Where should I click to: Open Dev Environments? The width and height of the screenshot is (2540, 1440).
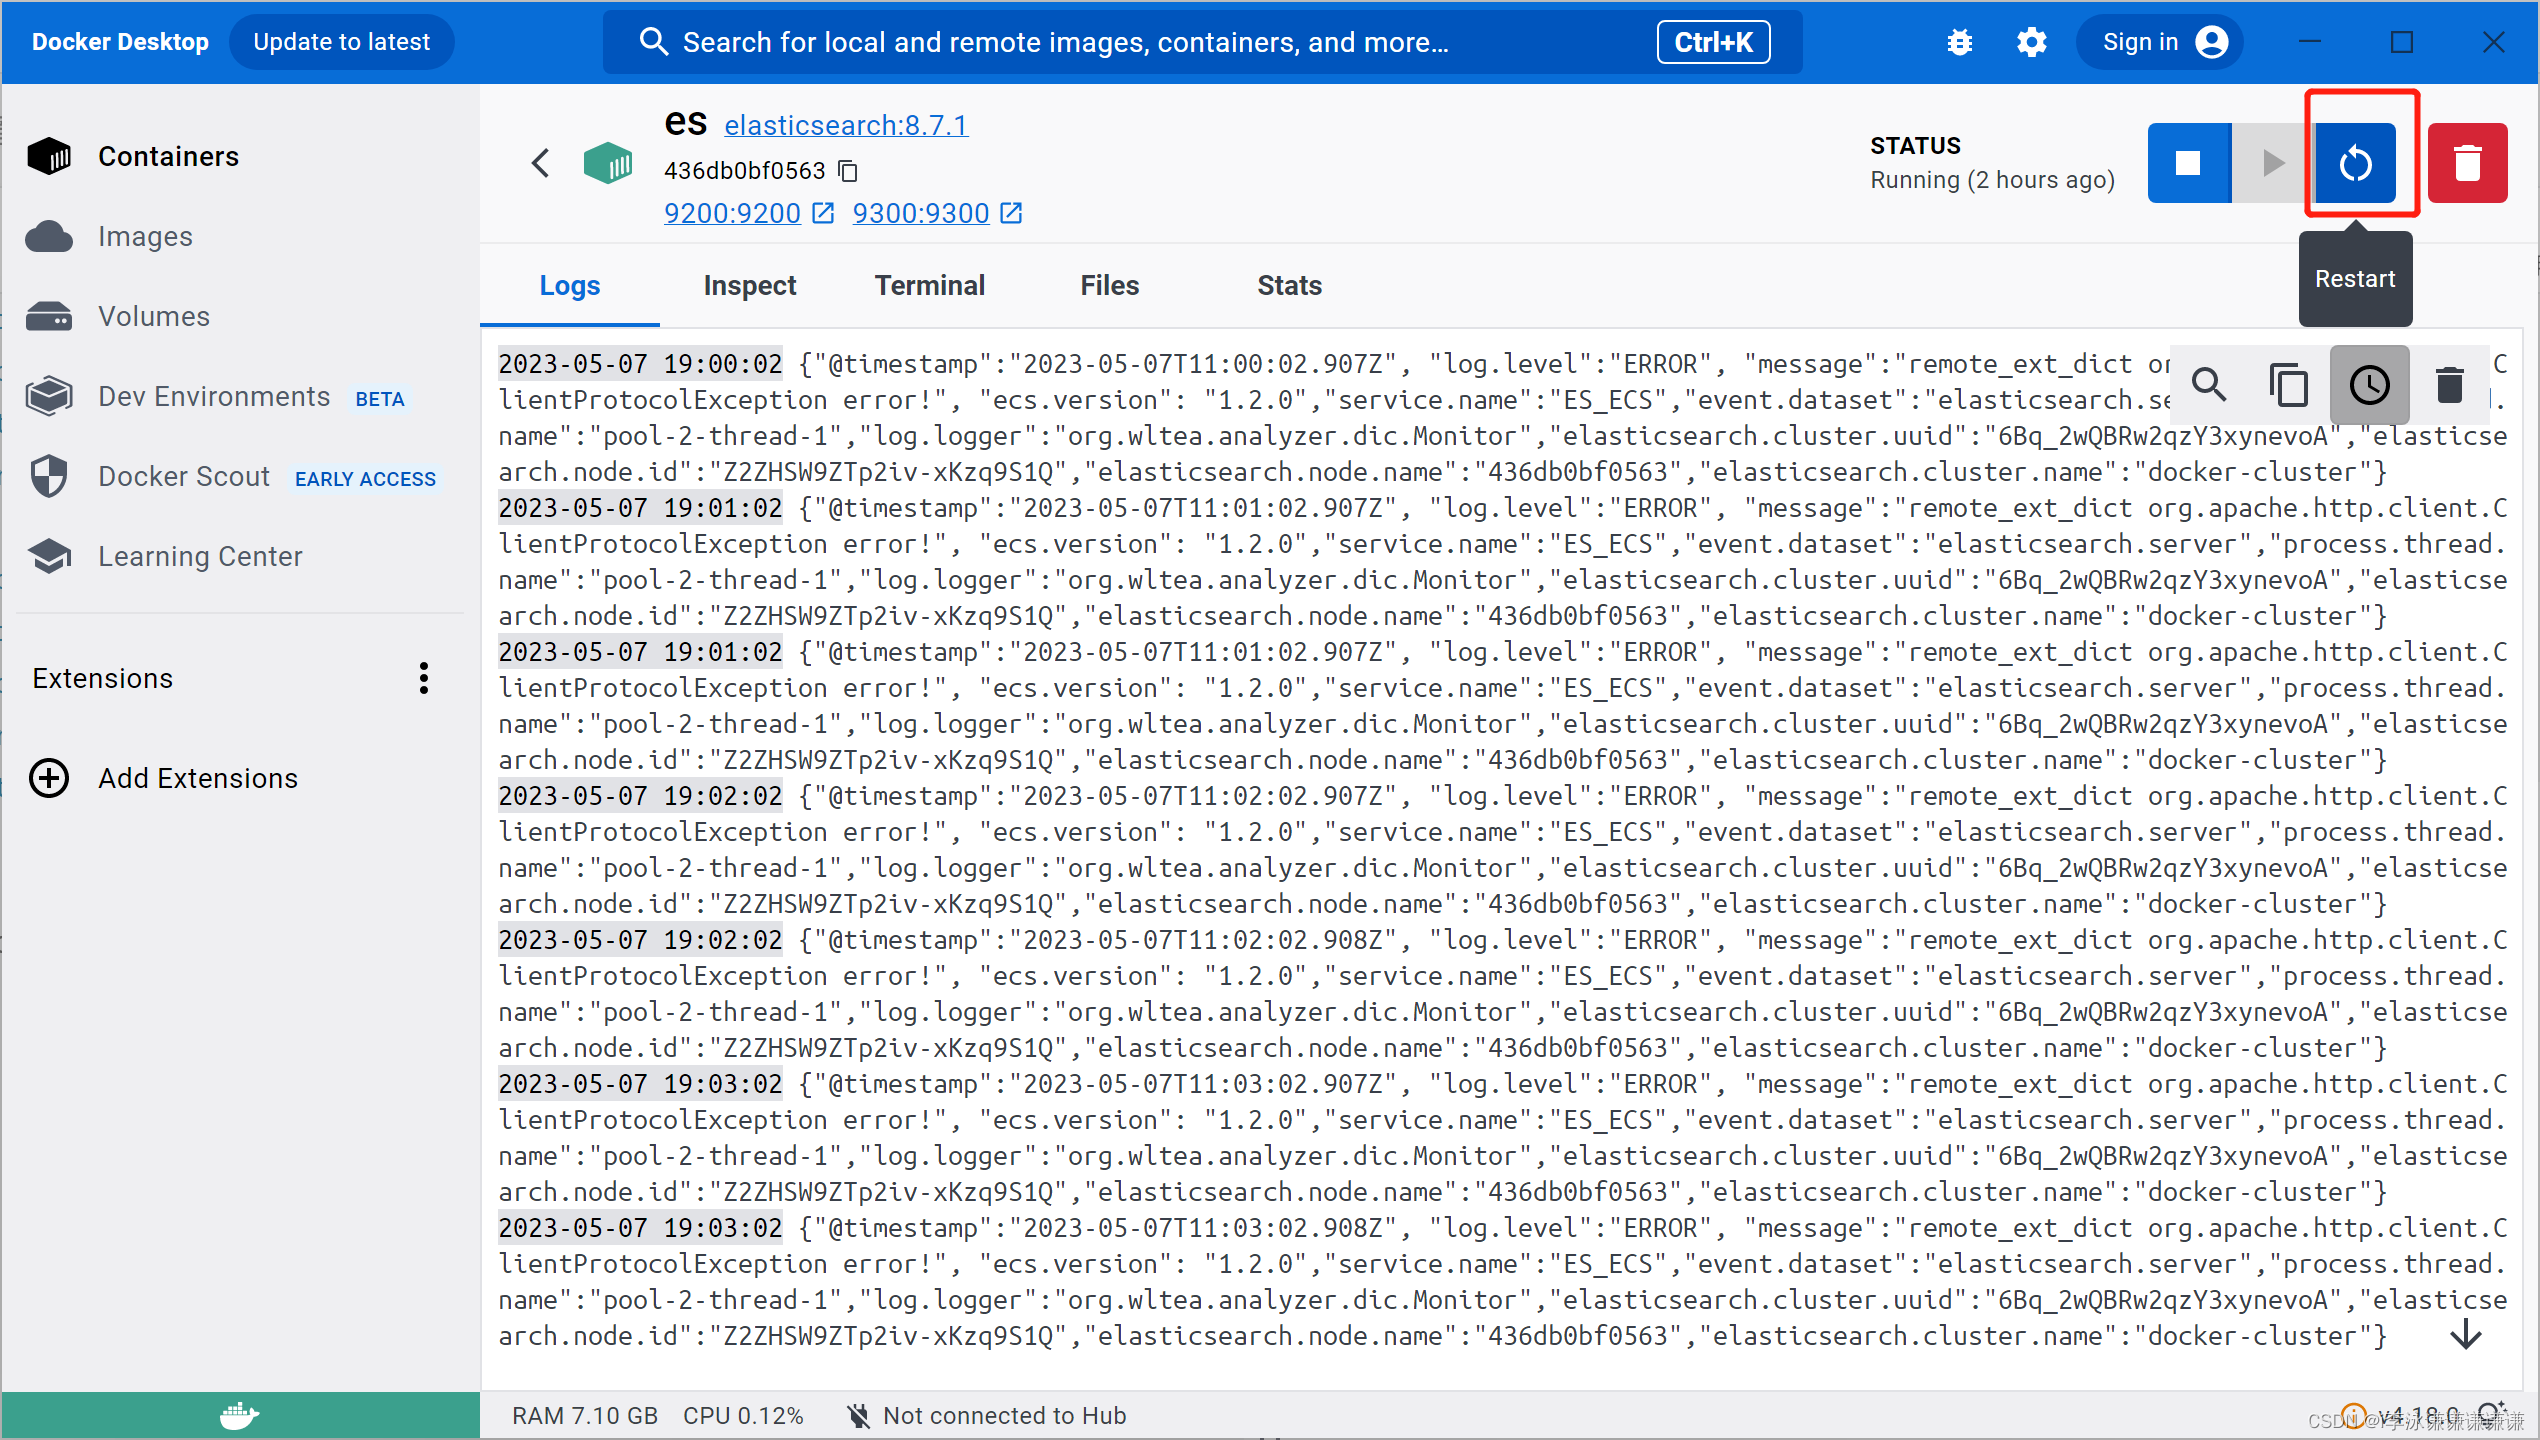point(212,396)
